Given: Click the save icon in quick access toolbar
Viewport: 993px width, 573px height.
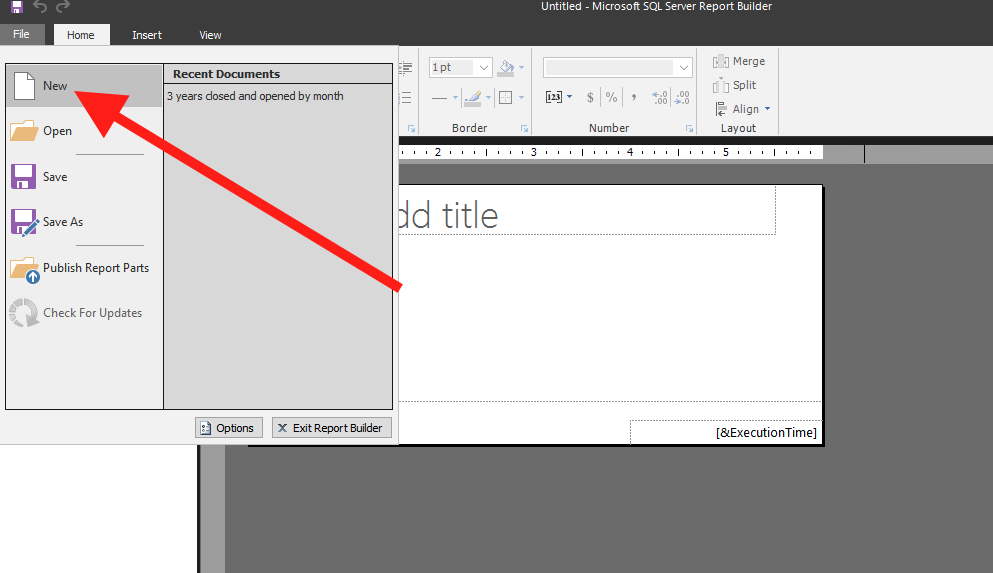Looking at the screenshot, I should coord(17,8).
